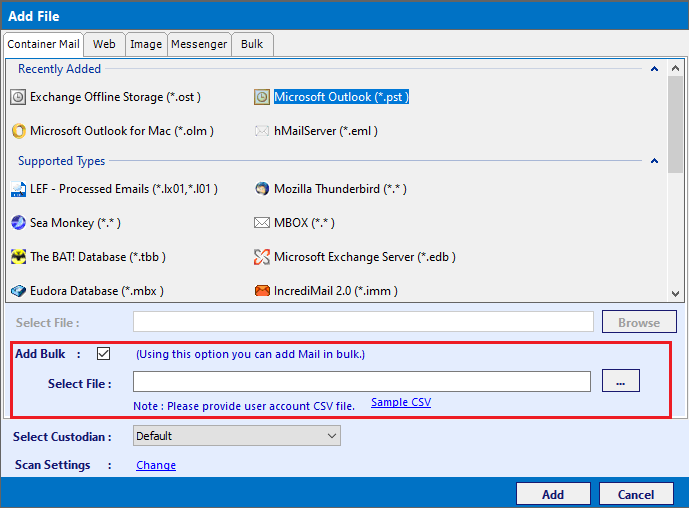Collapse the Supported Types section
This screenshot has width=689, height=508.
pos(654,161)
